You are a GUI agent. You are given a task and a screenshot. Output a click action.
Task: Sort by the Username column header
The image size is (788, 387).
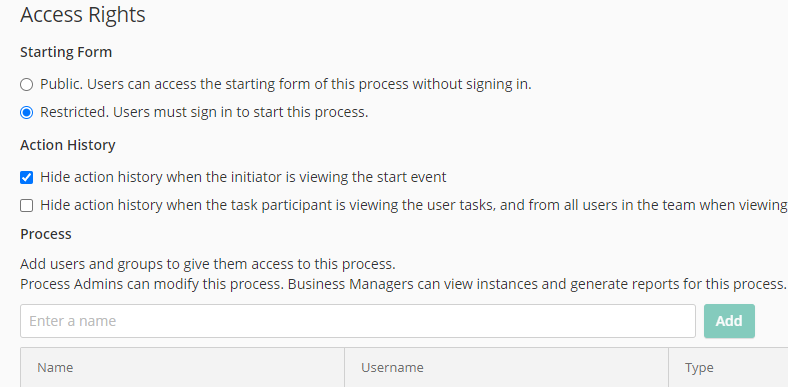tap(392, 367)
